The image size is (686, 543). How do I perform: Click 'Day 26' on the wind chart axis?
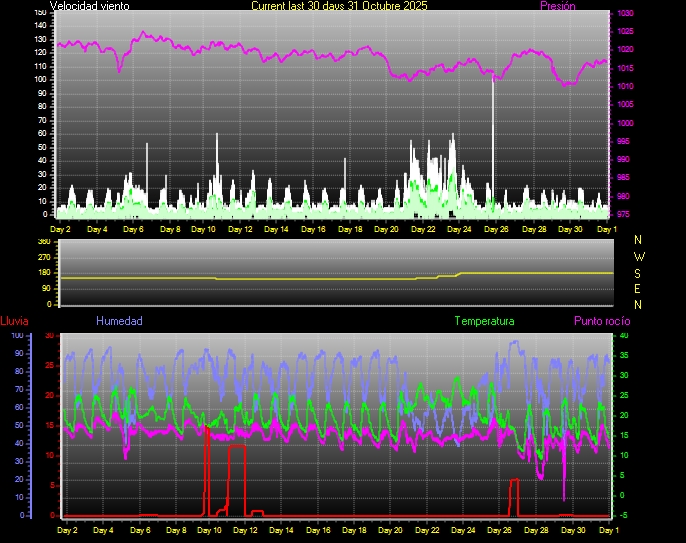tap(497, 229)
